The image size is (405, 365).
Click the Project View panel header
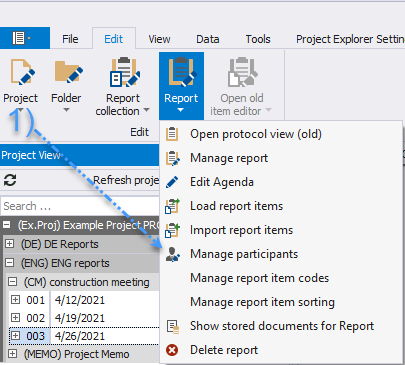(x=79, y=155)
